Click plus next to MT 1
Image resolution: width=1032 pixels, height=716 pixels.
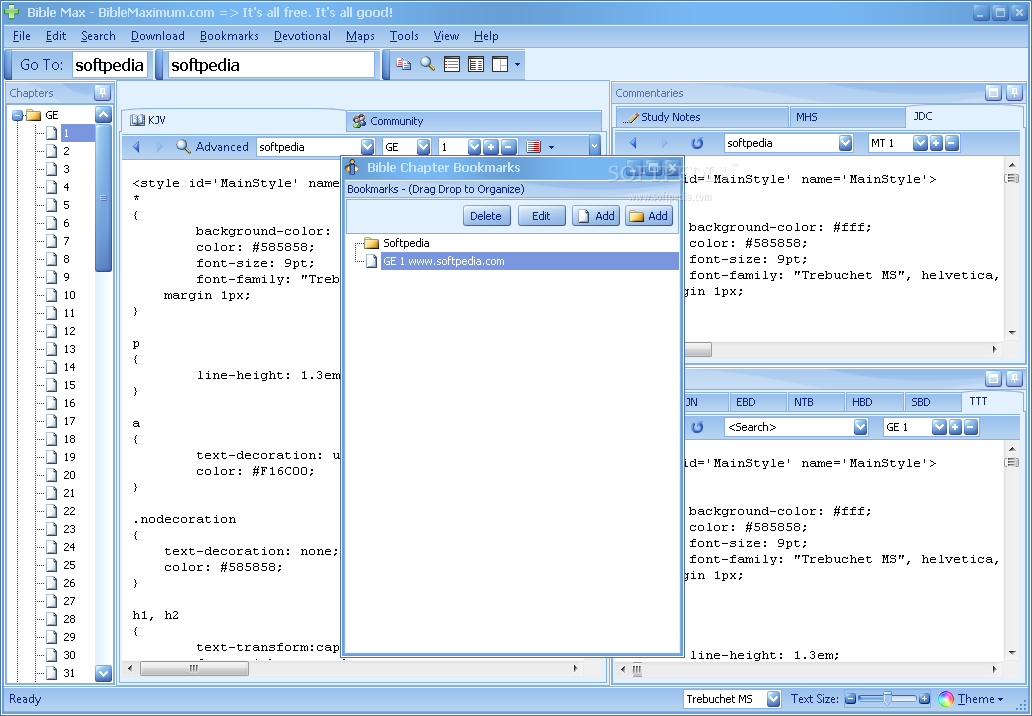pyautogui.click(x=936, y=143)
